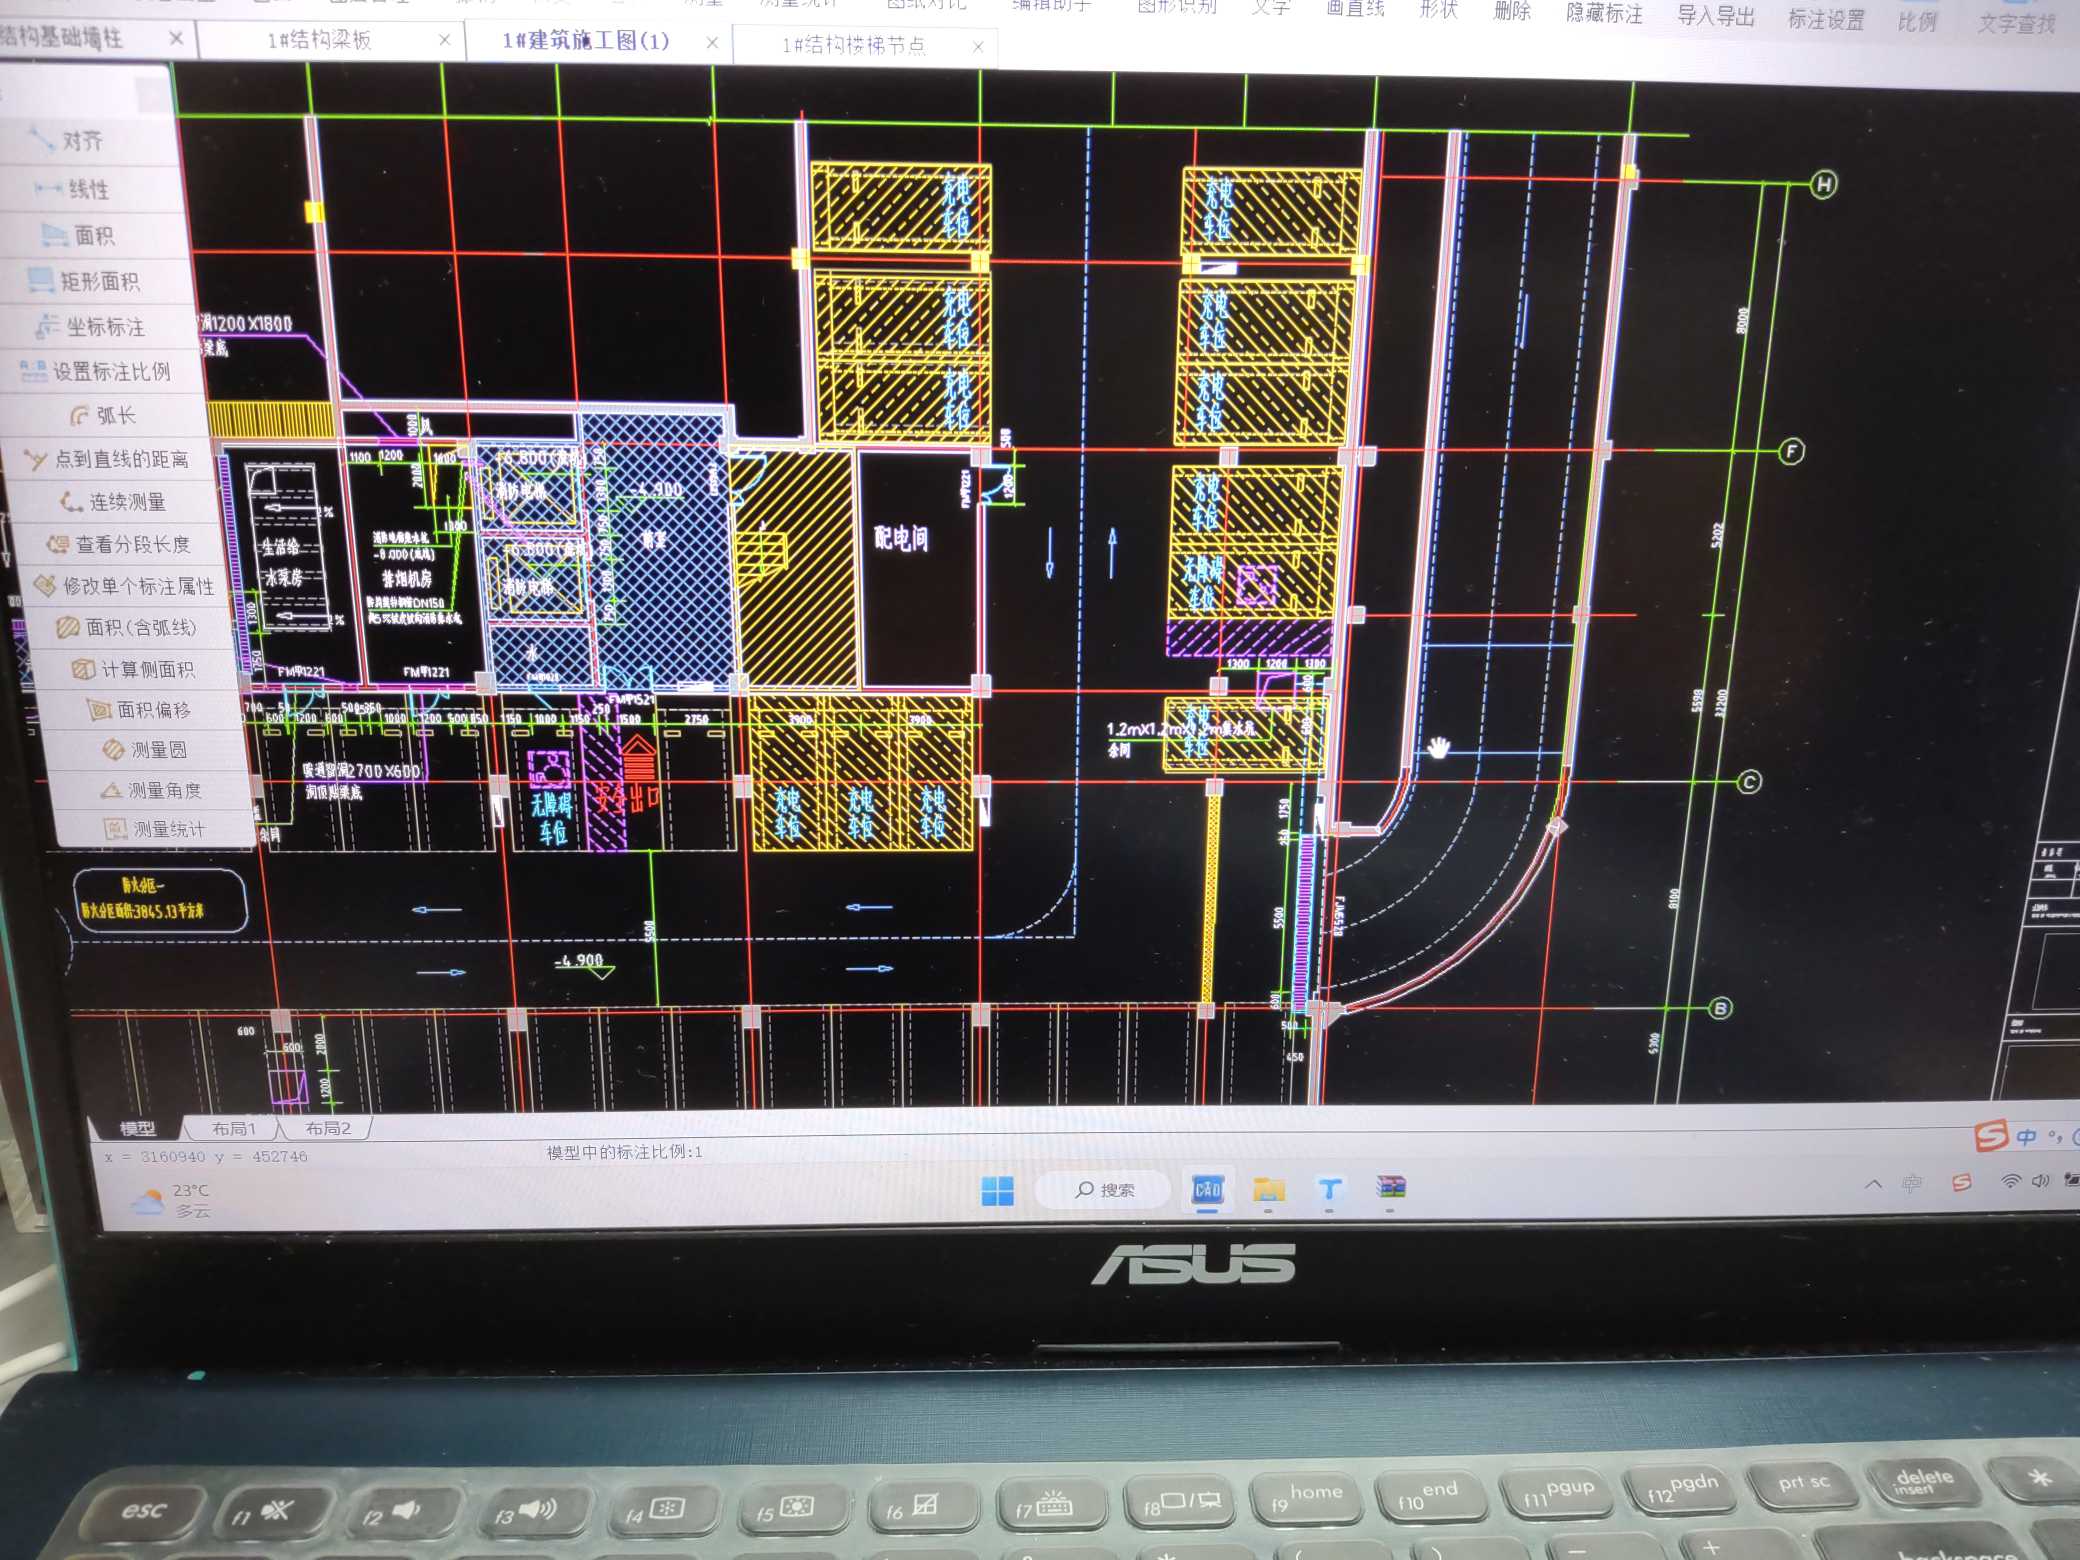Open the blue T app in taskbar

(1329, 1188)
